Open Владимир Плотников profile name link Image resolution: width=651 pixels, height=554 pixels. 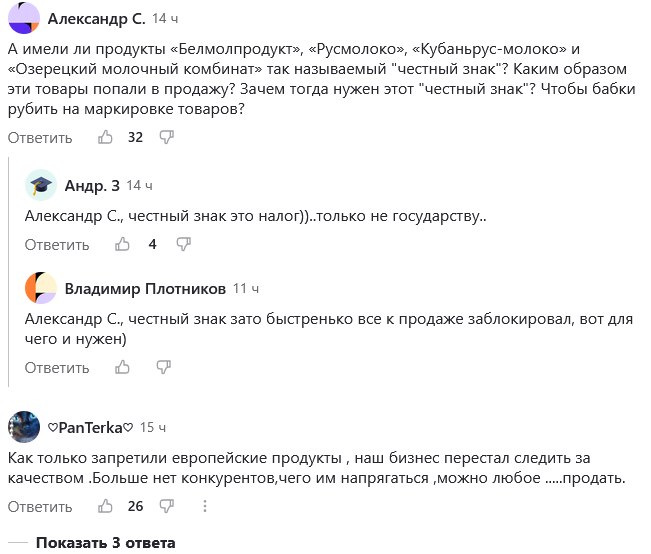(145, 289)
